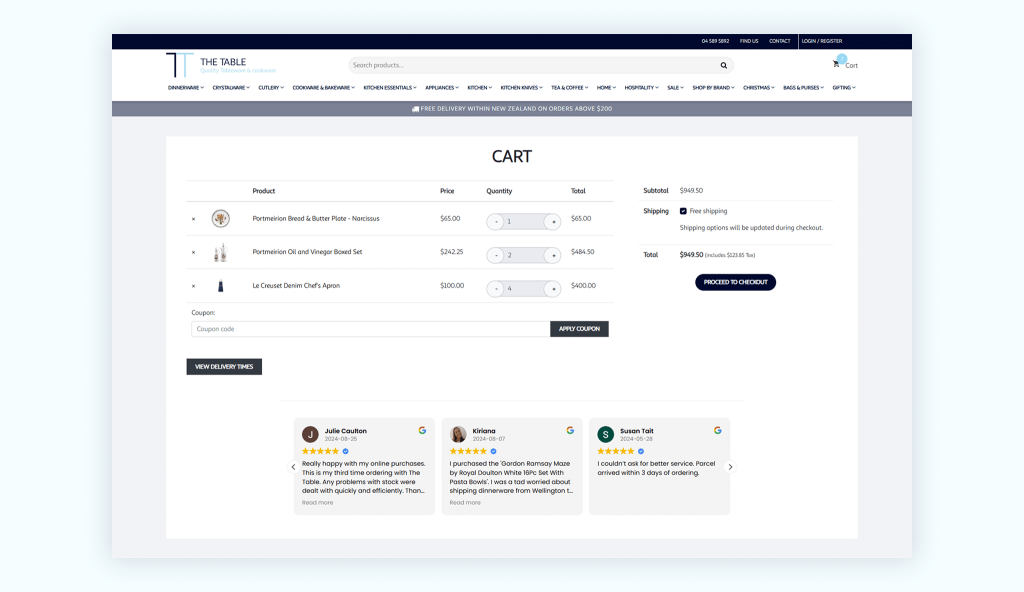Expand the Tea & Coffee menu
Image resolution: width=1024 pixels, height=592 pixels.
(569, 88)
